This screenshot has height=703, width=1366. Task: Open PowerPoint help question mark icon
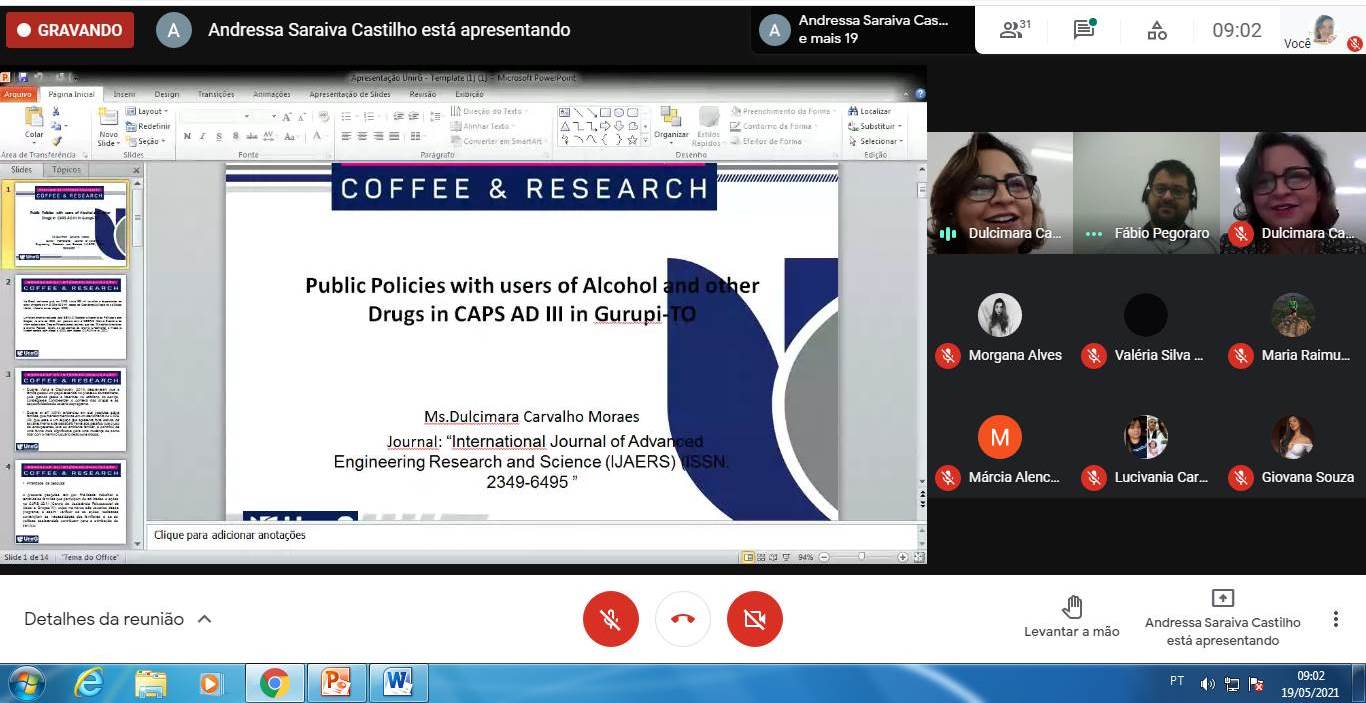[919, 94]
